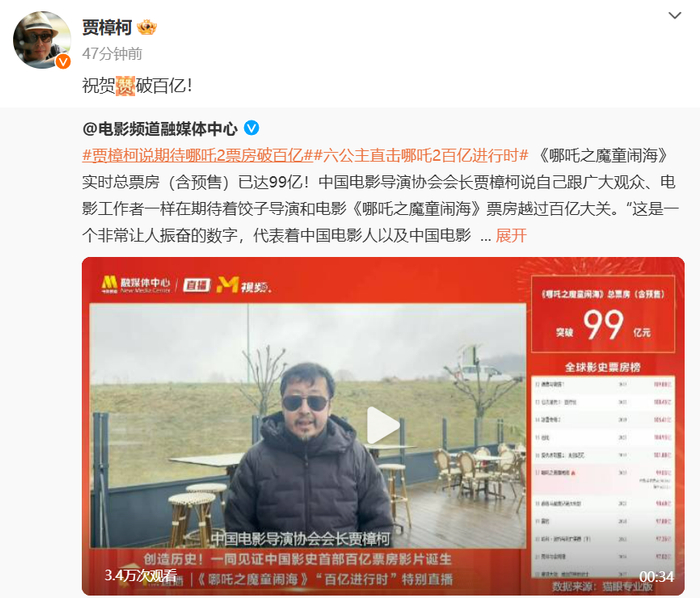Click the 3.4万次观看 view count
This screenshot has width=700, height=598.
coord(141,575)
